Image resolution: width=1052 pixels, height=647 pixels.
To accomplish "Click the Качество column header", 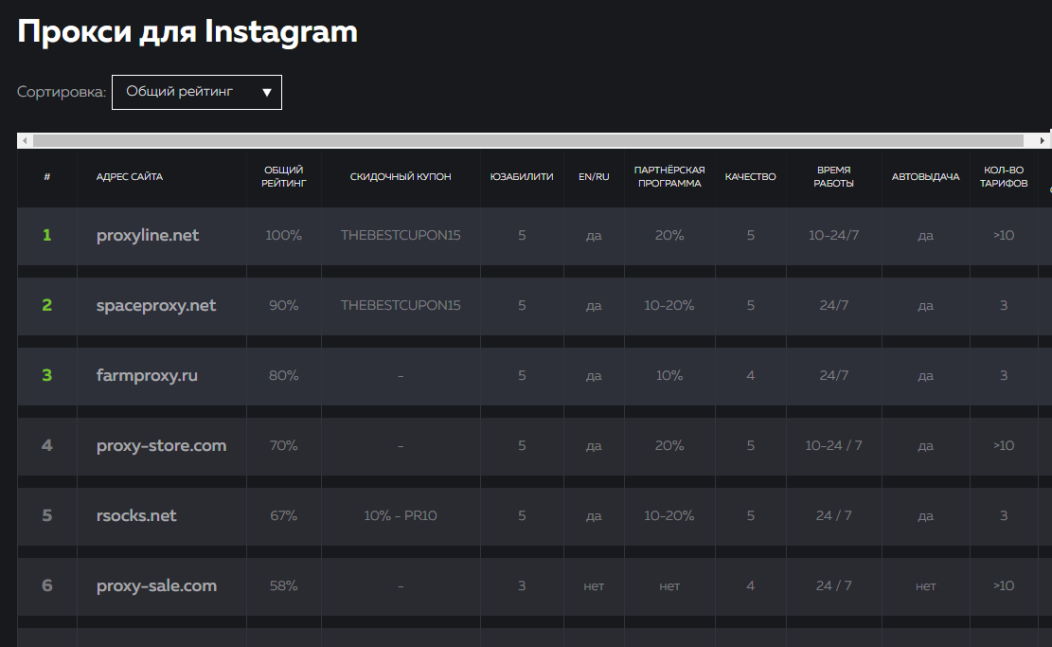I will pos(750,177).
